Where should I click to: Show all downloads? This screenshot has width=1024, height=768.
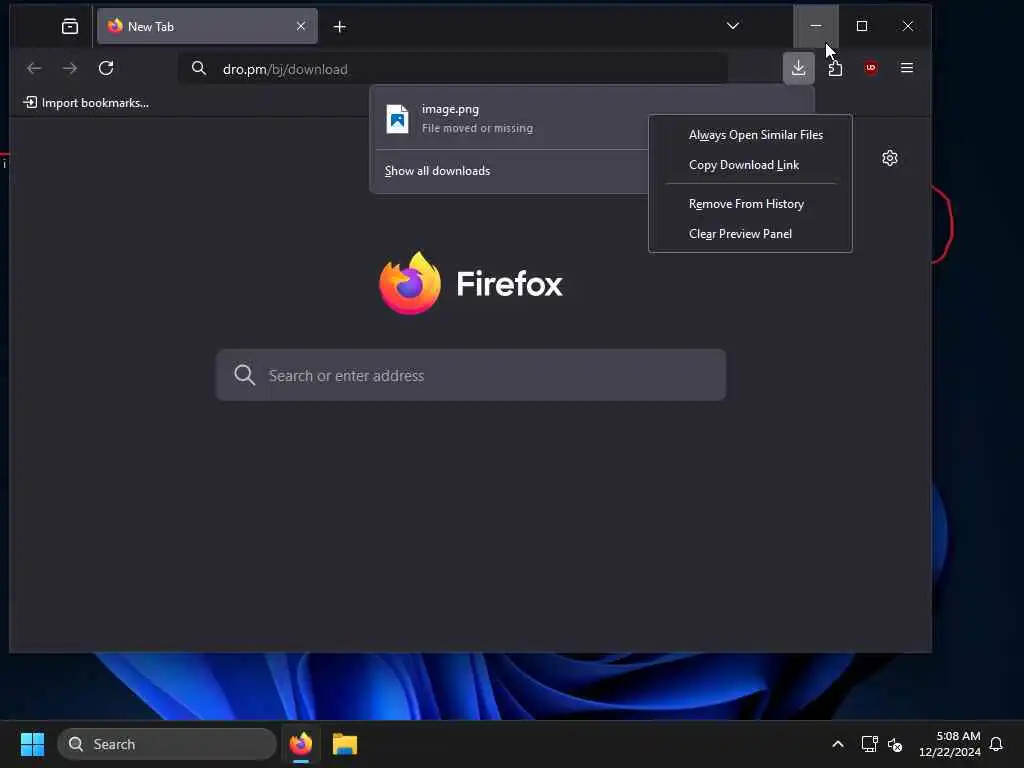click(x=438, y=171)
